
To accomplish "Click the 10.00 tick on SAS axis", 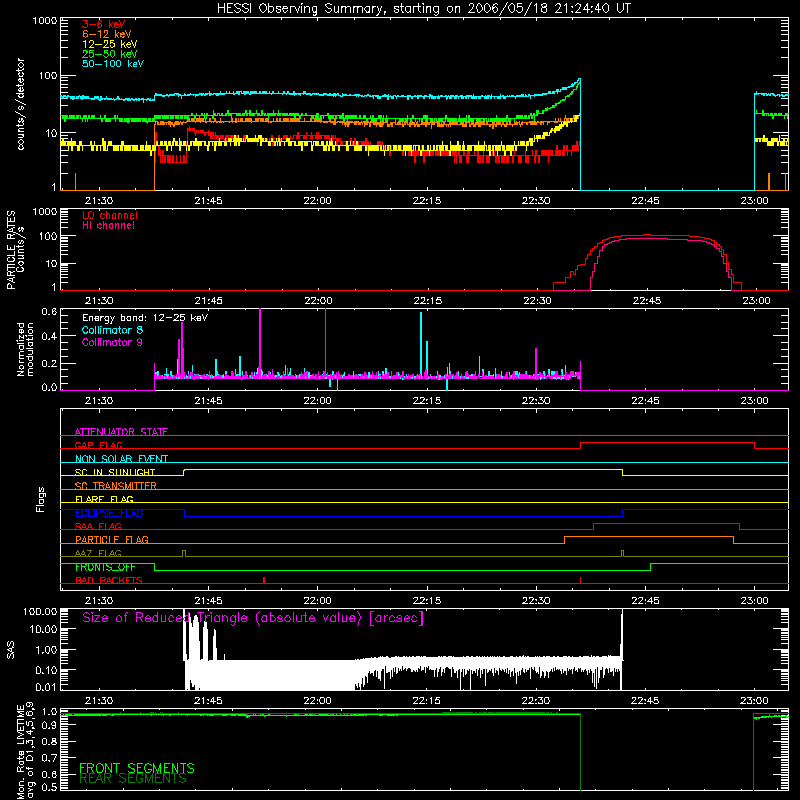I will pyautogui.click(x=43, y=629).
